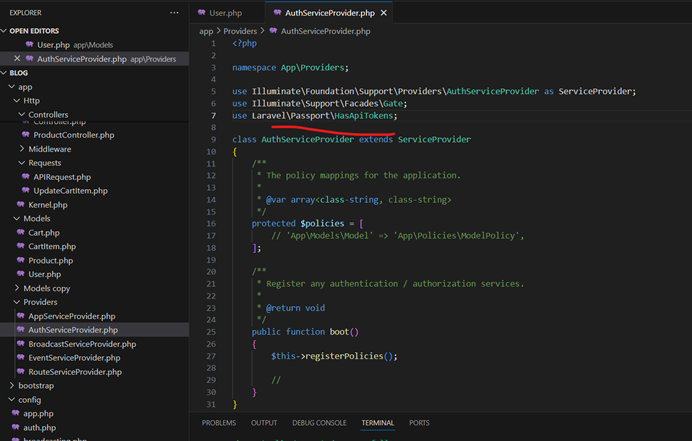This screenshot has height=441, width=692.
Task: Open EventServiceProvider.php under Providers
Action: [x=74, y=357]
